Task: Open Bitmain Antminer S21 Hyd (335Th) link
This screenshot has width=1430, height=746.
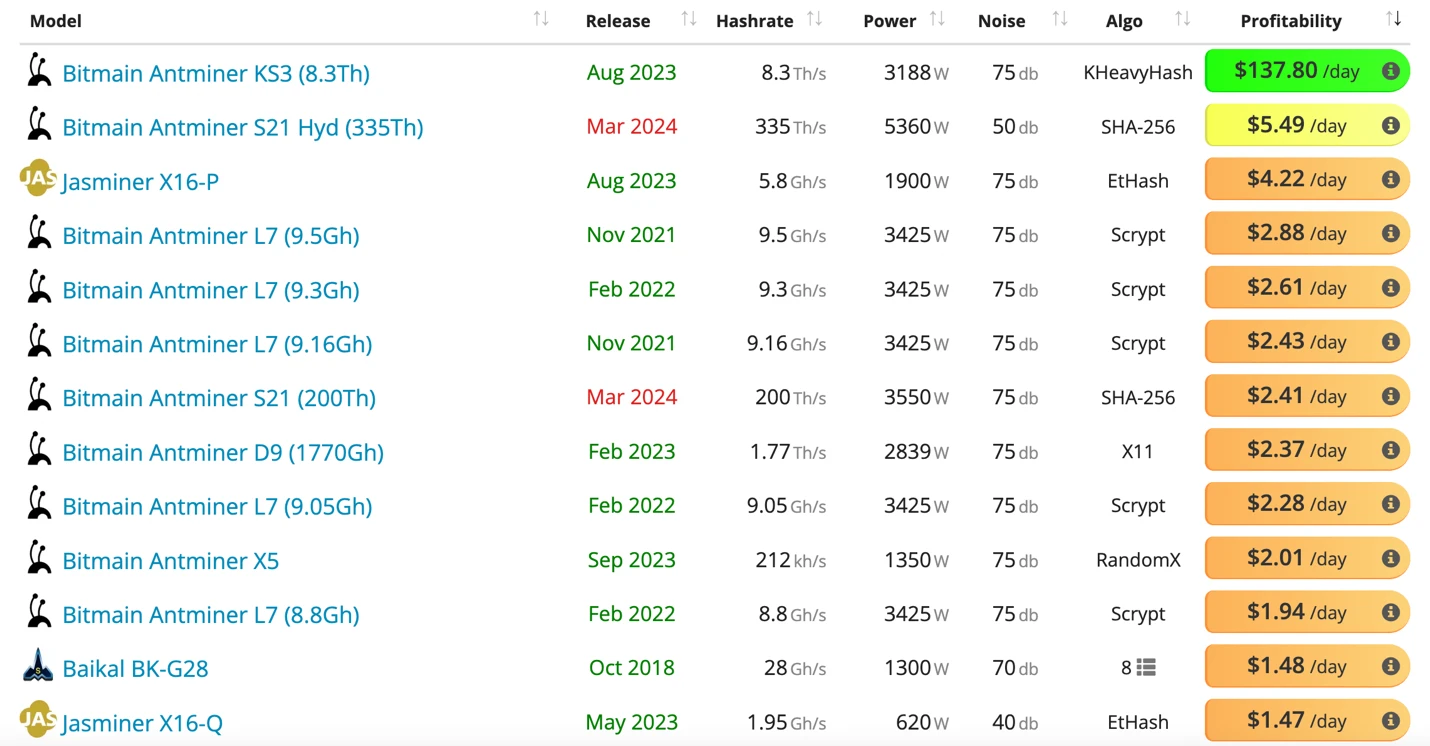Action: pos(243,128)
